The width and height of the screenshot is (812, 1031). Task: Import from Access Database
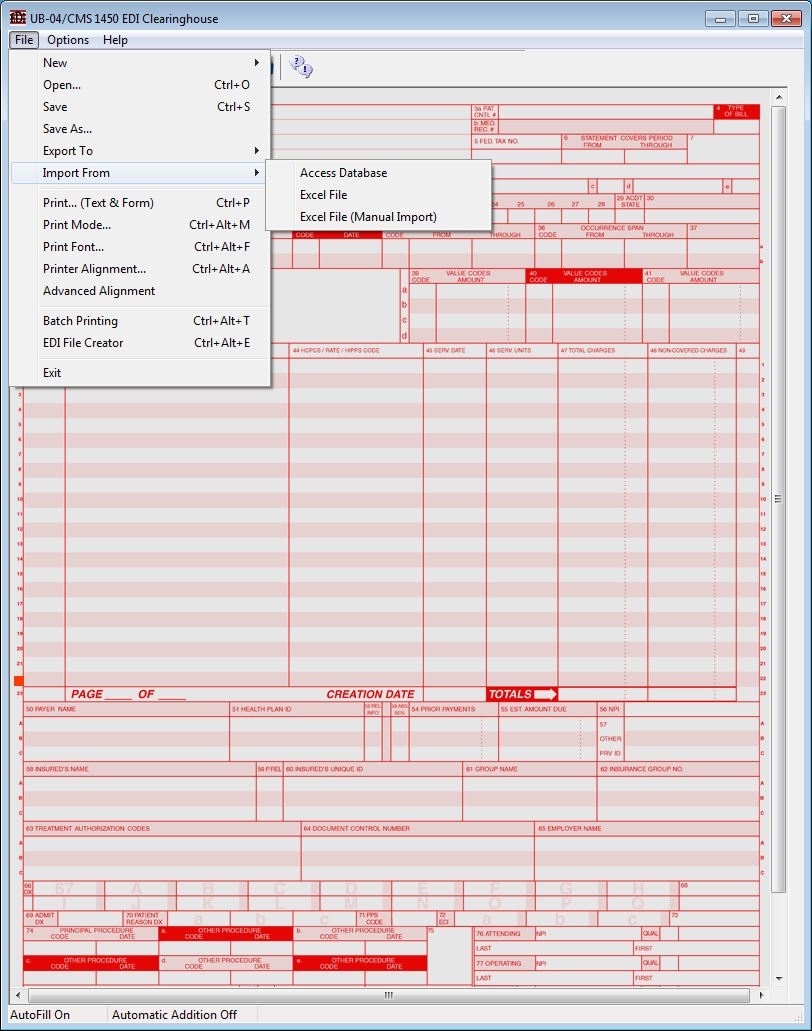[x=379, y=173]
